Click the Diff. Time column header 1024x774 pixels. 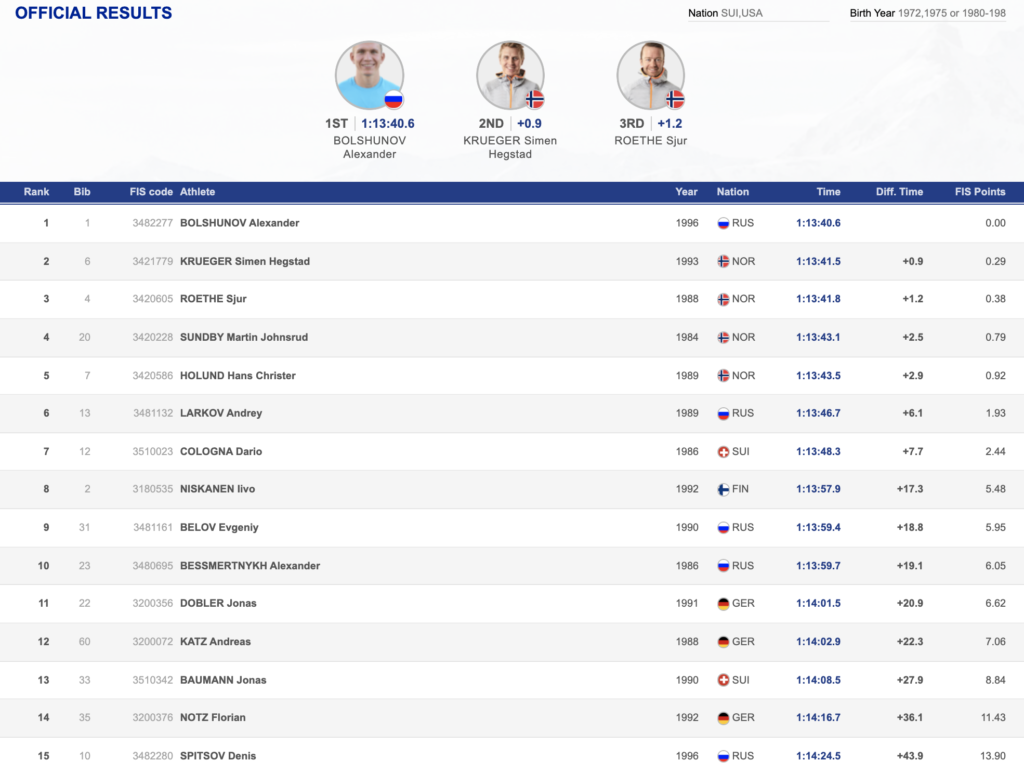[x=898, y=192]
